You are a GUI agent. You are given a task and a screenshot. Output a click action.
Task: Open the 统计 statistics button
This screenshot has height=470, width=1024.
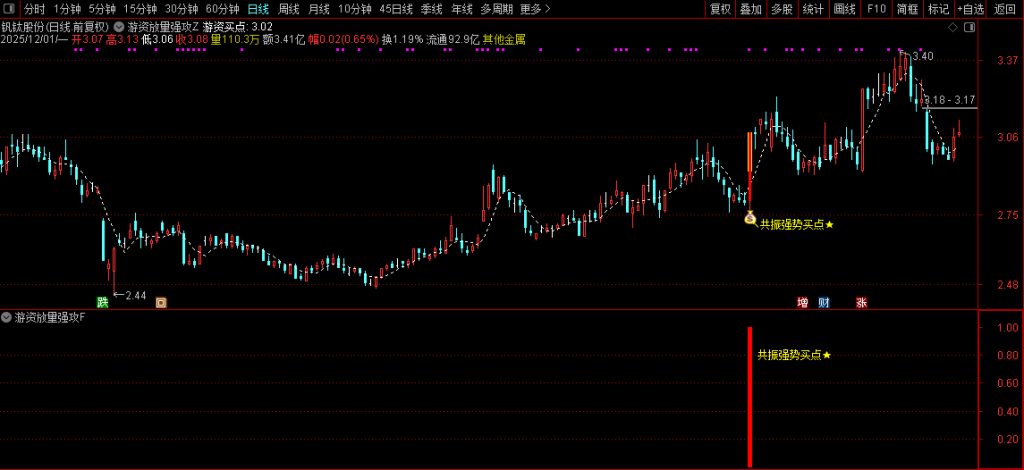point(812,9)
